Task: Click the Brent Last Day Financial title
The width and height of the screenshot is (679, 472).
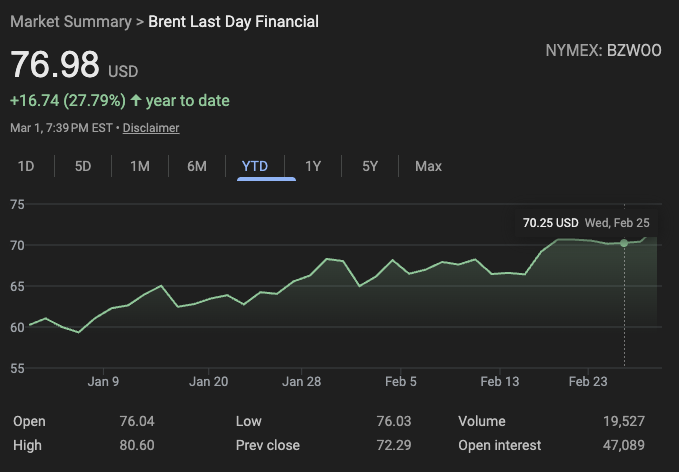Action: pos(234,21)
